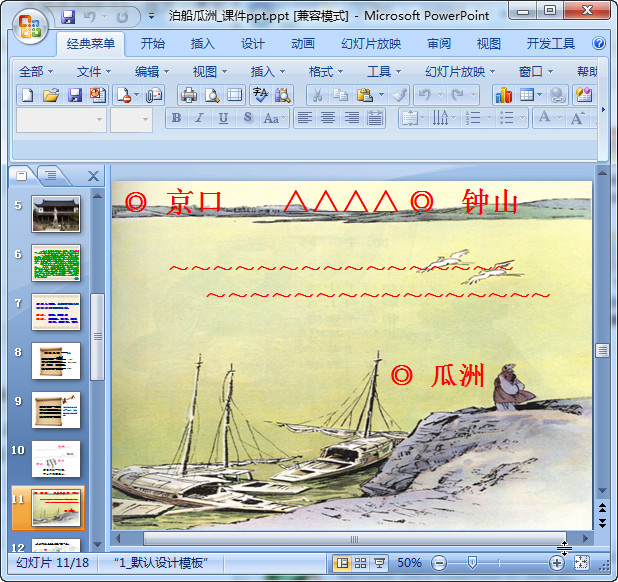Click thumbnail pane vertical scrollbar thumb
The image size is (618, 582).
(x=97, y=337)
